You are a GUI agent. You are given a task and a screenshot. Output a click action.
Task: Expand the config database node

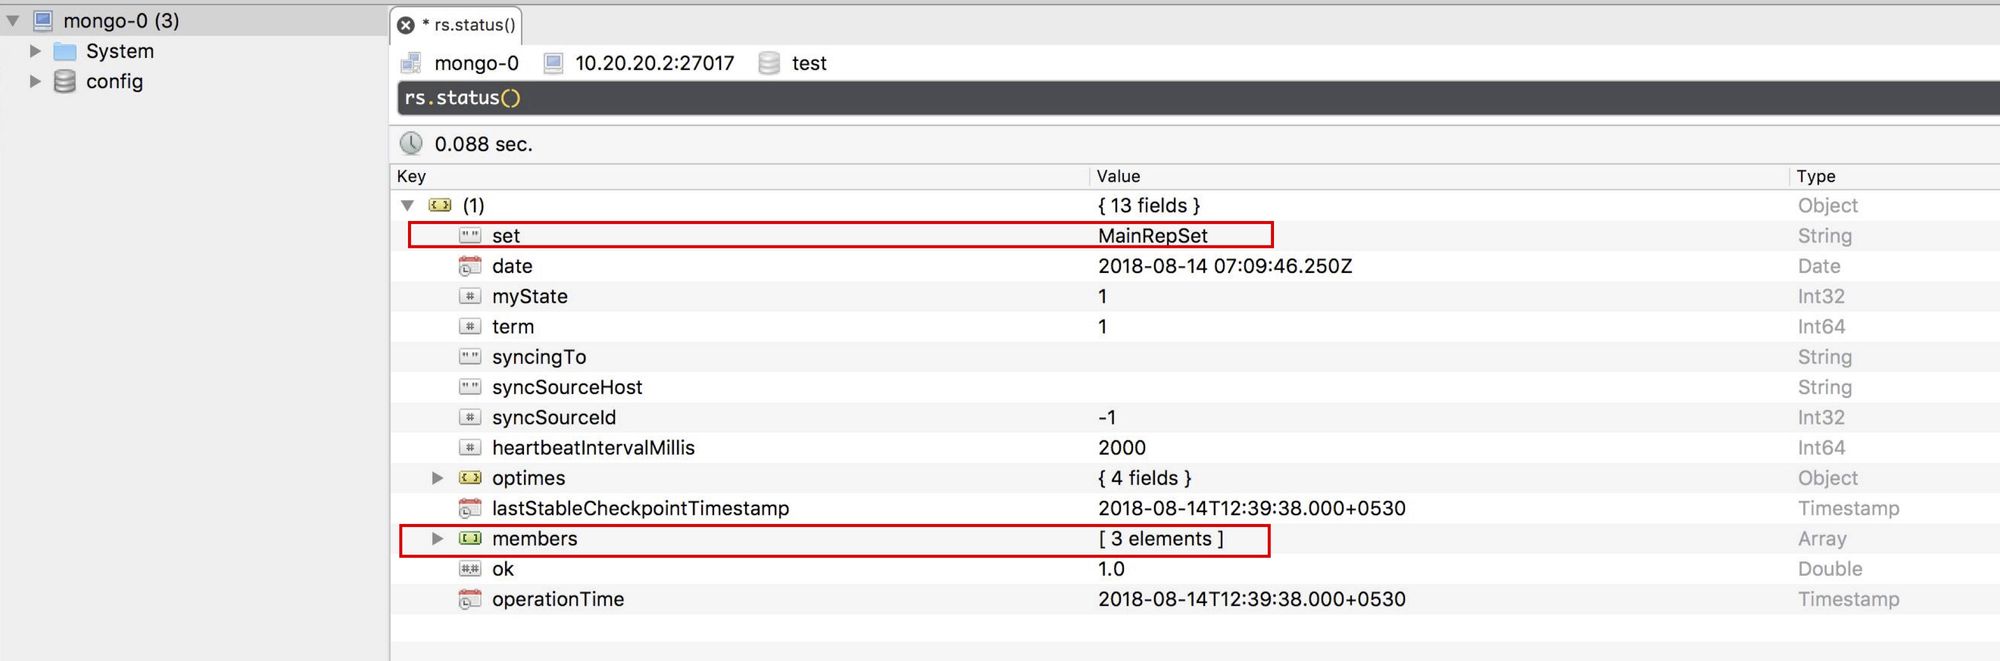tap(35, 81)
